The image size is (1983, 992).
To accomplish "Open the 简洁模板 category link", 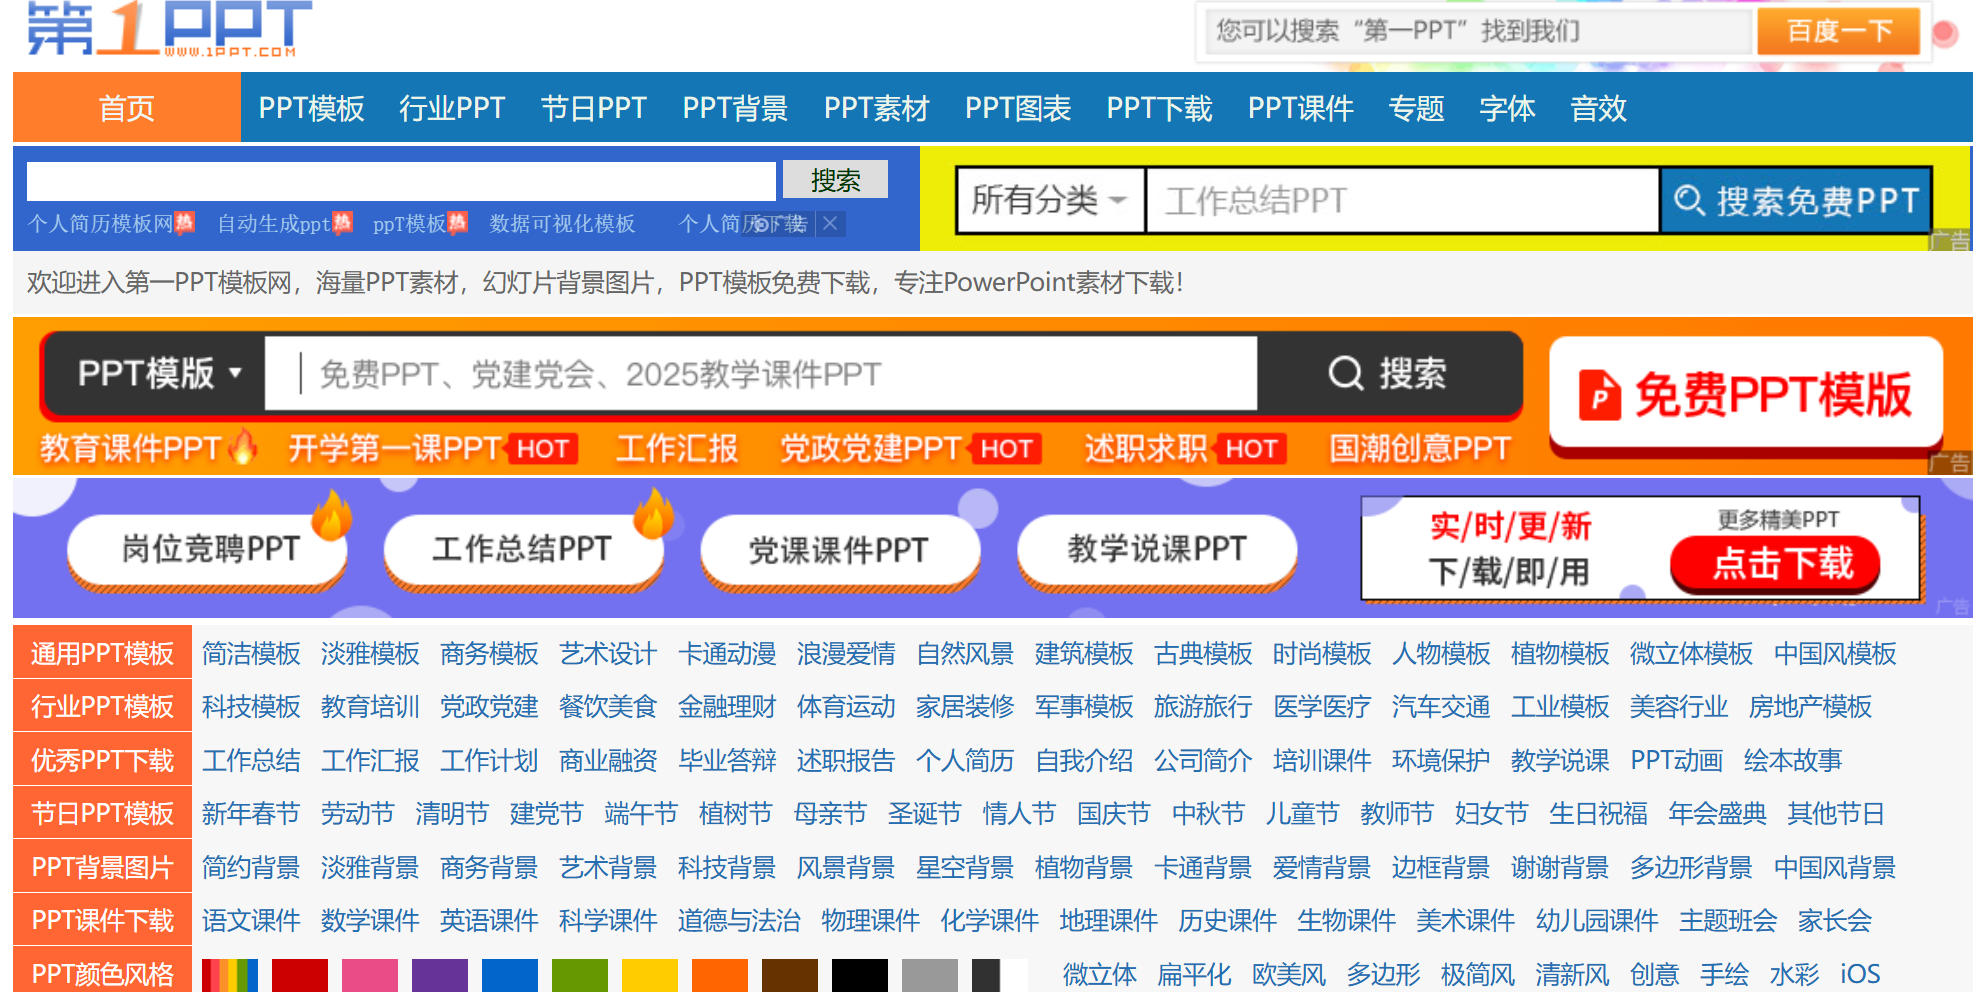I will [x=251, y=654].
